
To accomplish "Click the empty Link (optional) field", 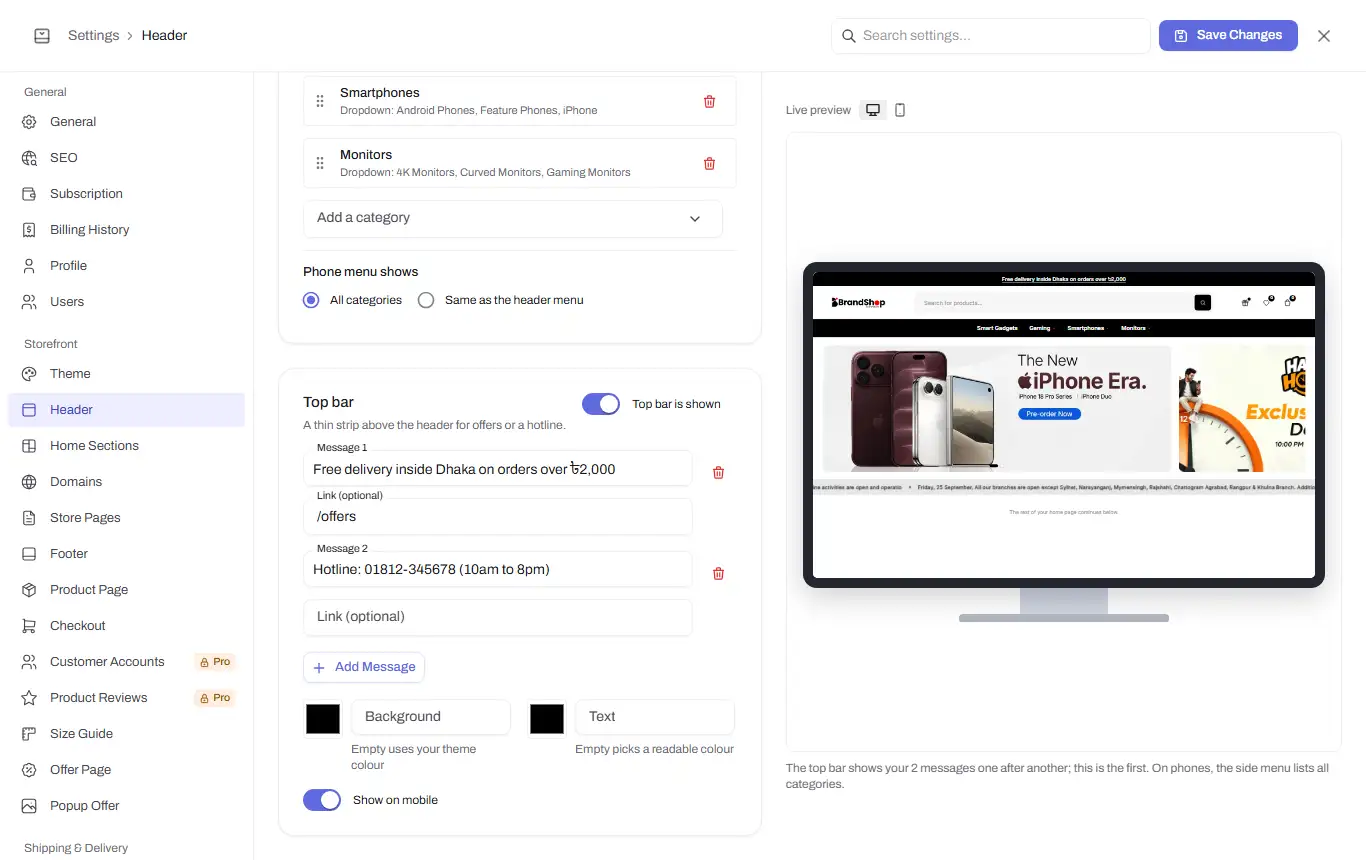I will (498, 617).
